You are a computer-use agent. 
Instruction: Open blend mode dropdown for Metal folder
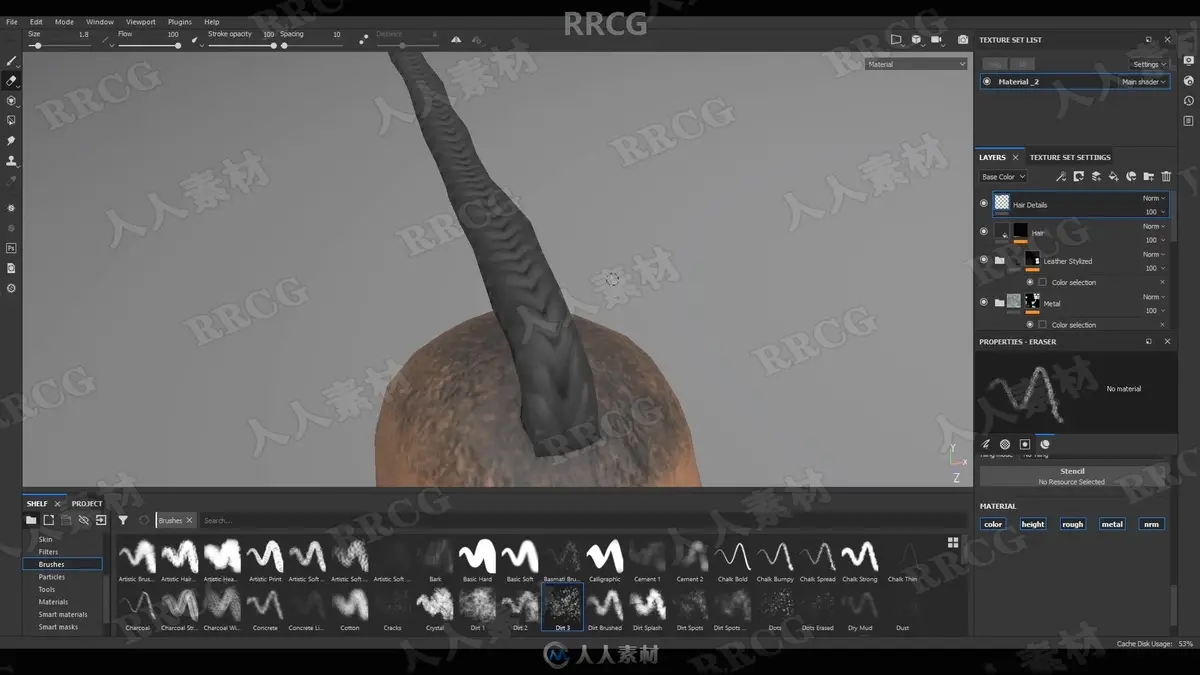pyautogui.click(x=1153, y=297)
